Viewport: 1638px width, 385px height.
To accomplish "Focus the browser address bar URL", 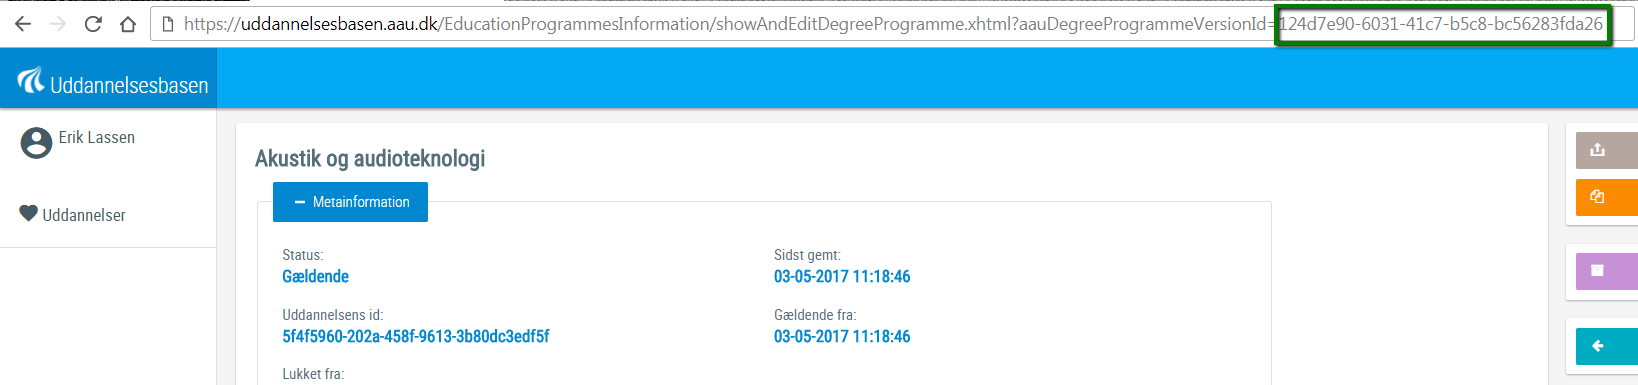I will click(893, 24).
